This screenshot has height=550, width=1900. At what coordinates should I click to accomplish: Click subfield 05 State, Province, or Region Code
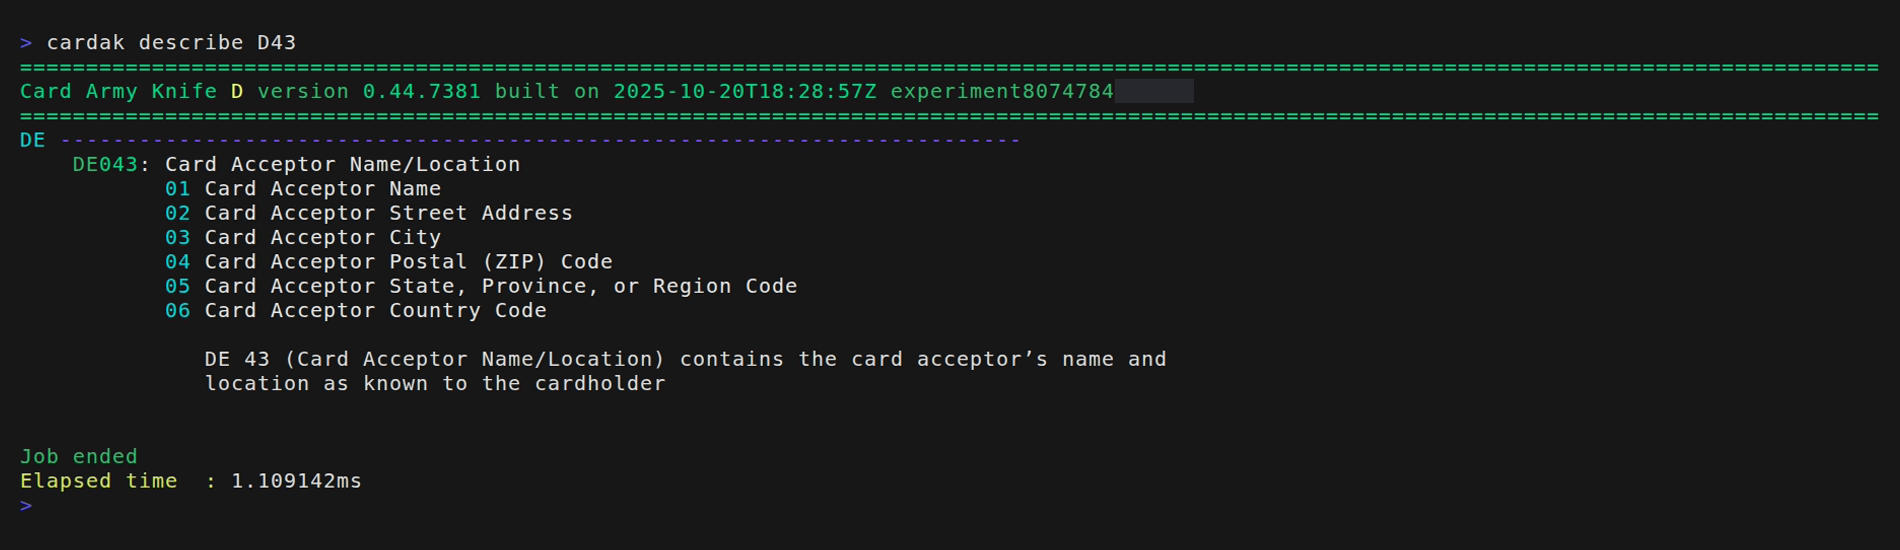[481, 286]
